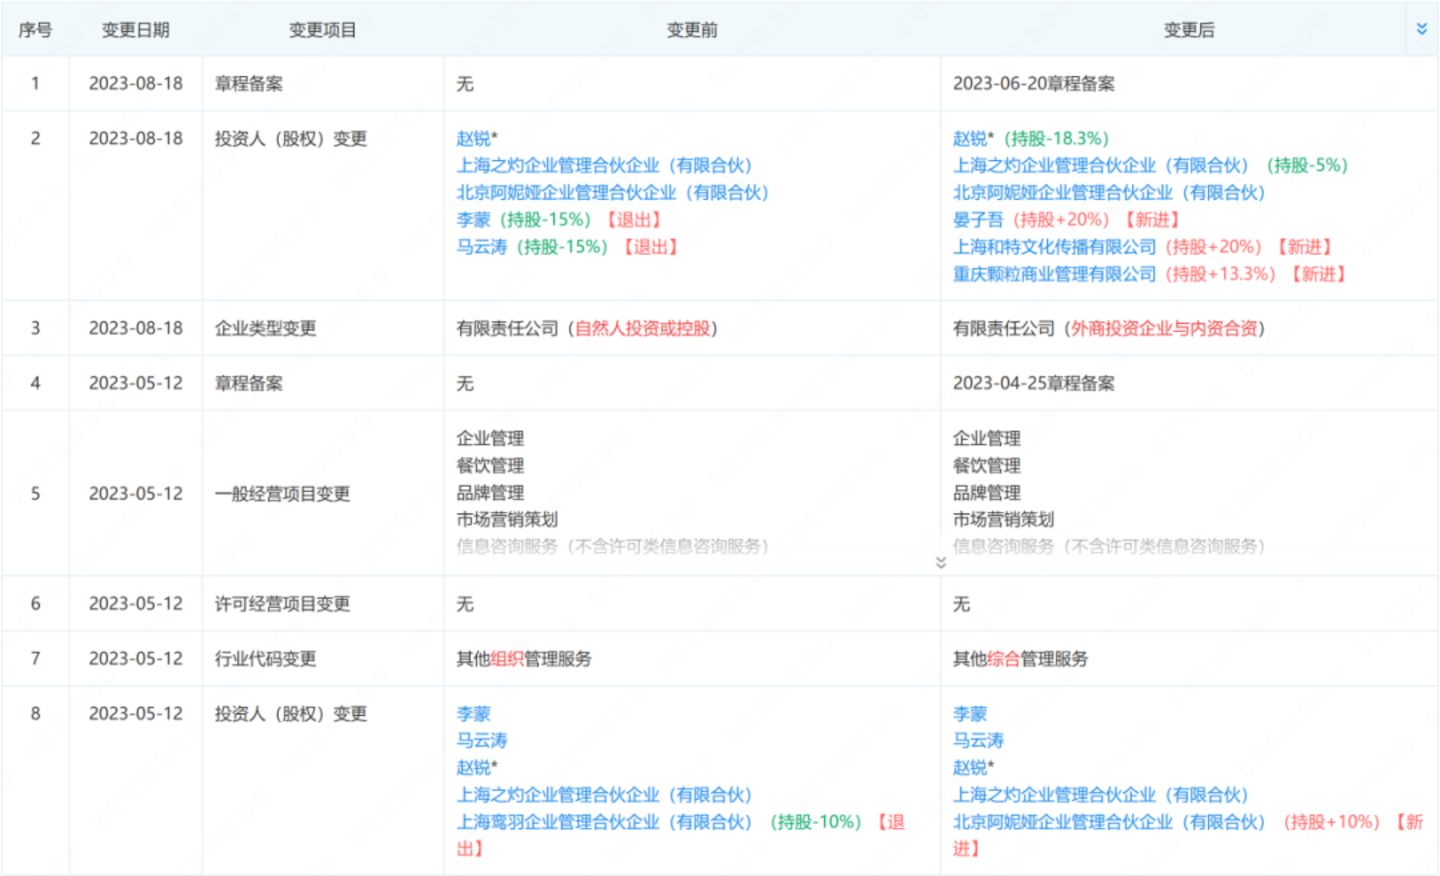The width and height of the screenshot is (1440, 876).
Task: Open 上海和特文化传播有限公司 company link
Action: click(1054, 247)
